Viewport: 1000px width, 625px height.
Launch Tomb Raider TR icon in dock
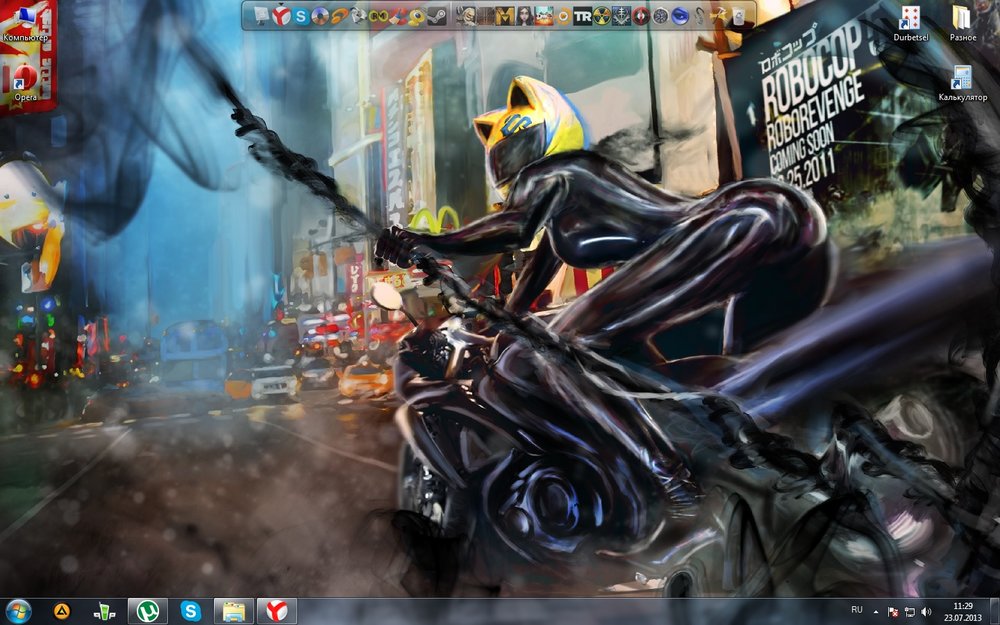click(x=583, y=15)
